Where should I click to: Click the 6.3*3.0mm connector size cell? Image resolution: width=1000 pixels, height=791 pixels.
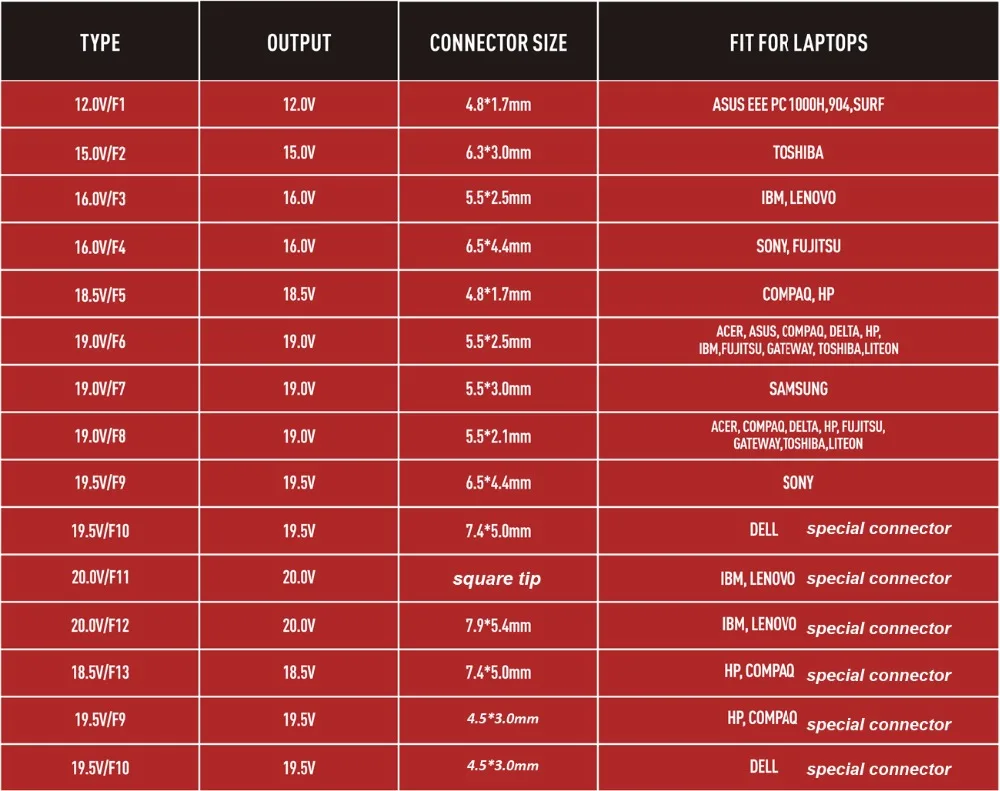(498, 152)
